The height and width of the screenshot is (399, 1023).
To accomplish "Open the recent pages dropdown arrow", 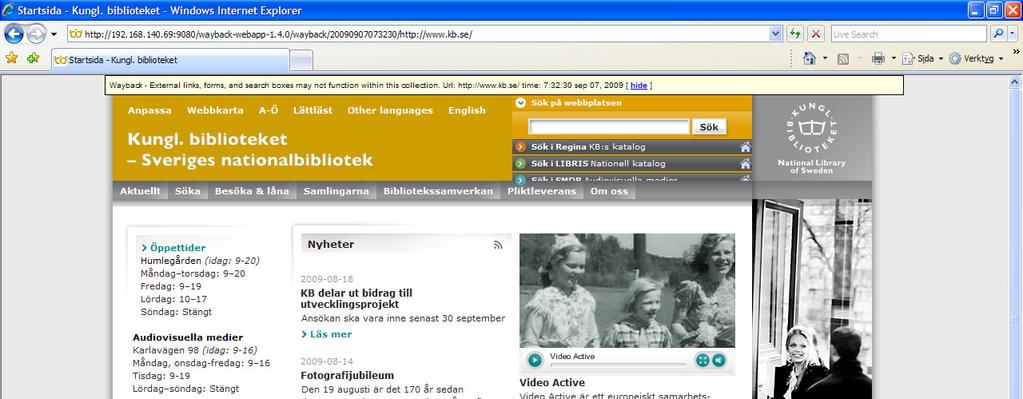I will [x=54, y=35].
